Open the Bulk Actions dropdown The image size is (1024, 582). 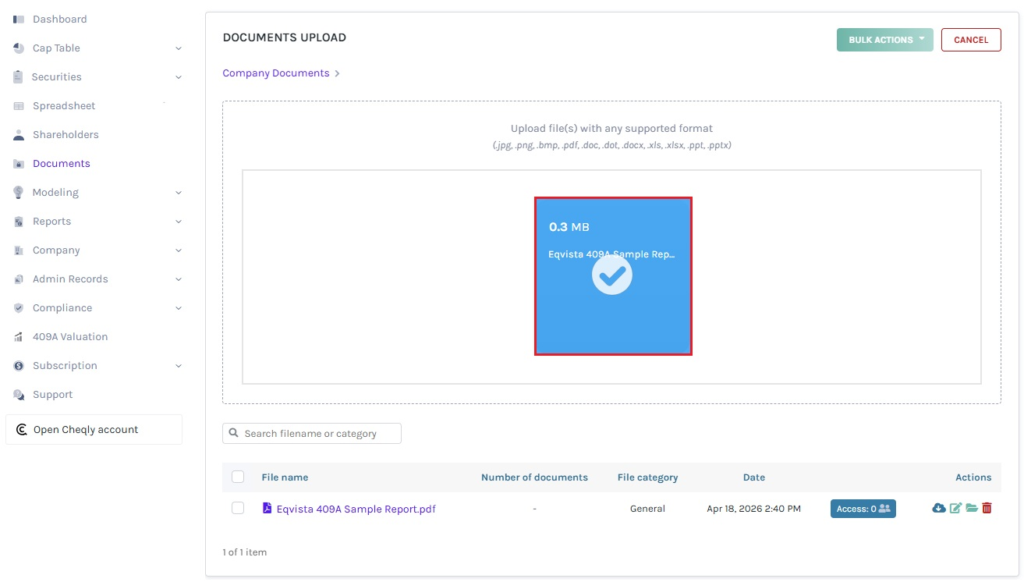pyautogui.click(x=884, y=39)
